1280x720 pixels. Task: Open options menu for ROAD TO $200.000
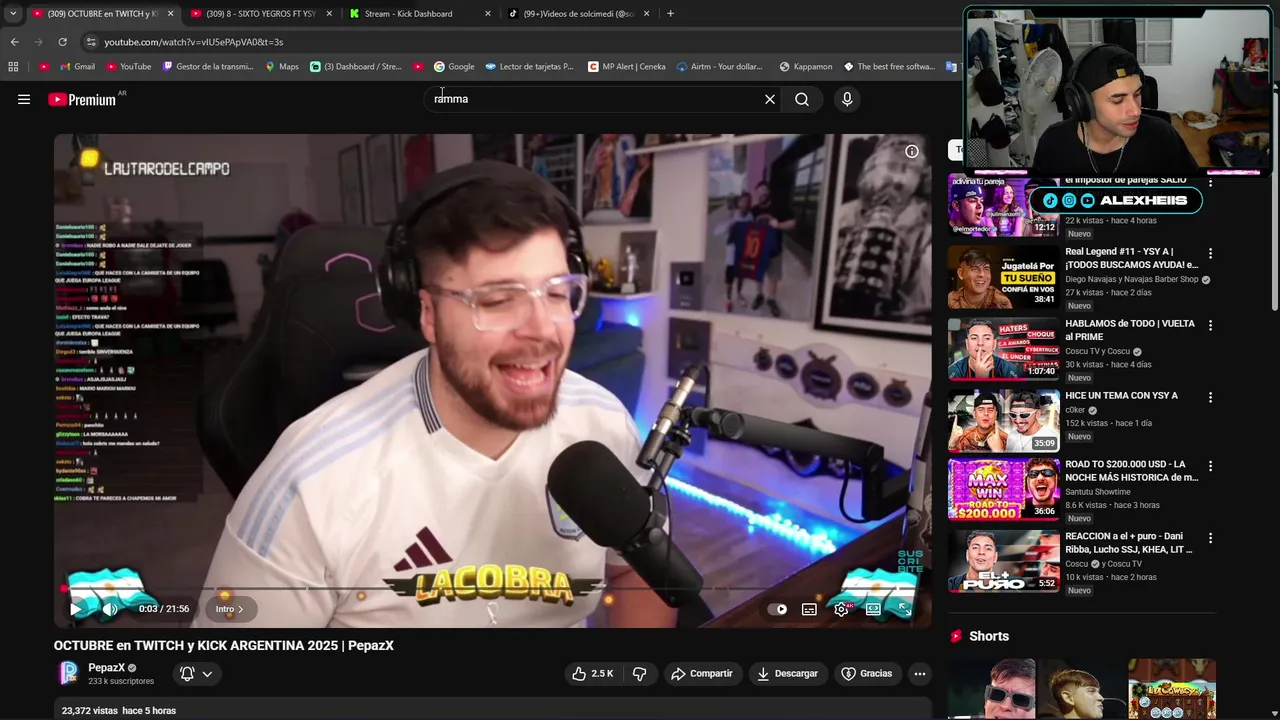pyautogui.click(x=1210, y=466)
